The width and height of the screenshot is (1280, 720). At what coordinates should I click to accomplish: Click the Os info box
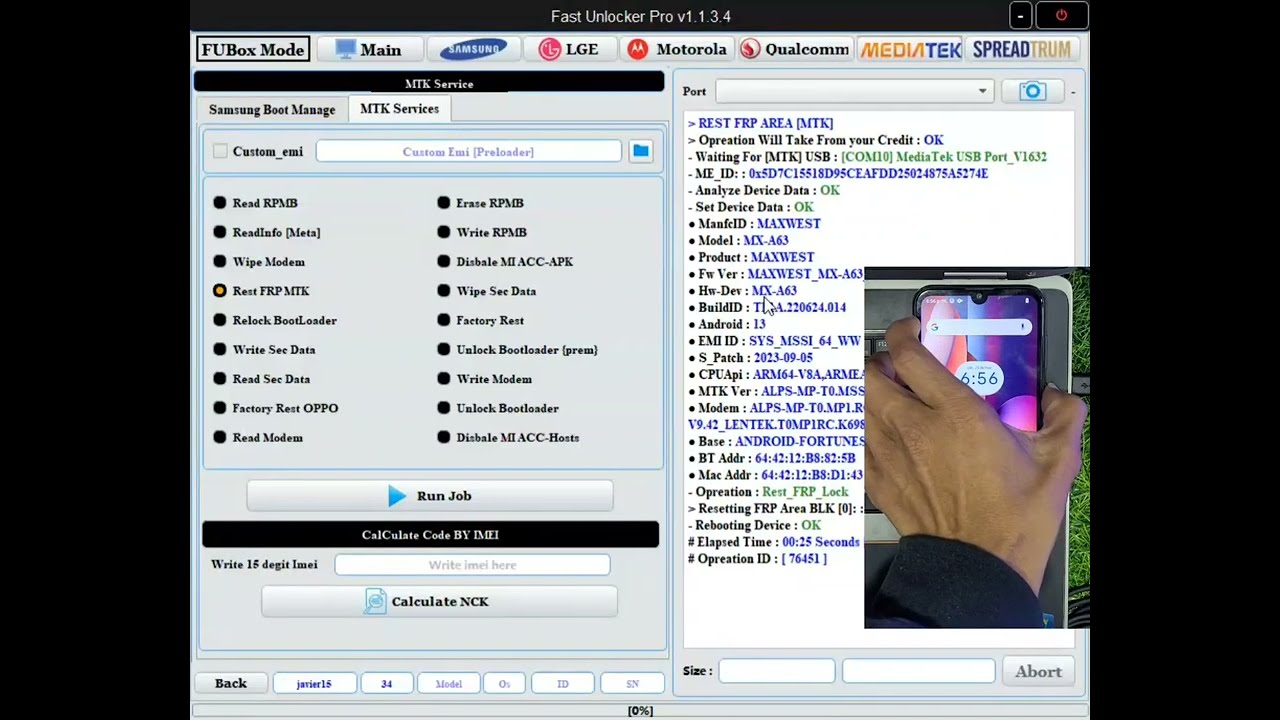click(504, 684)
